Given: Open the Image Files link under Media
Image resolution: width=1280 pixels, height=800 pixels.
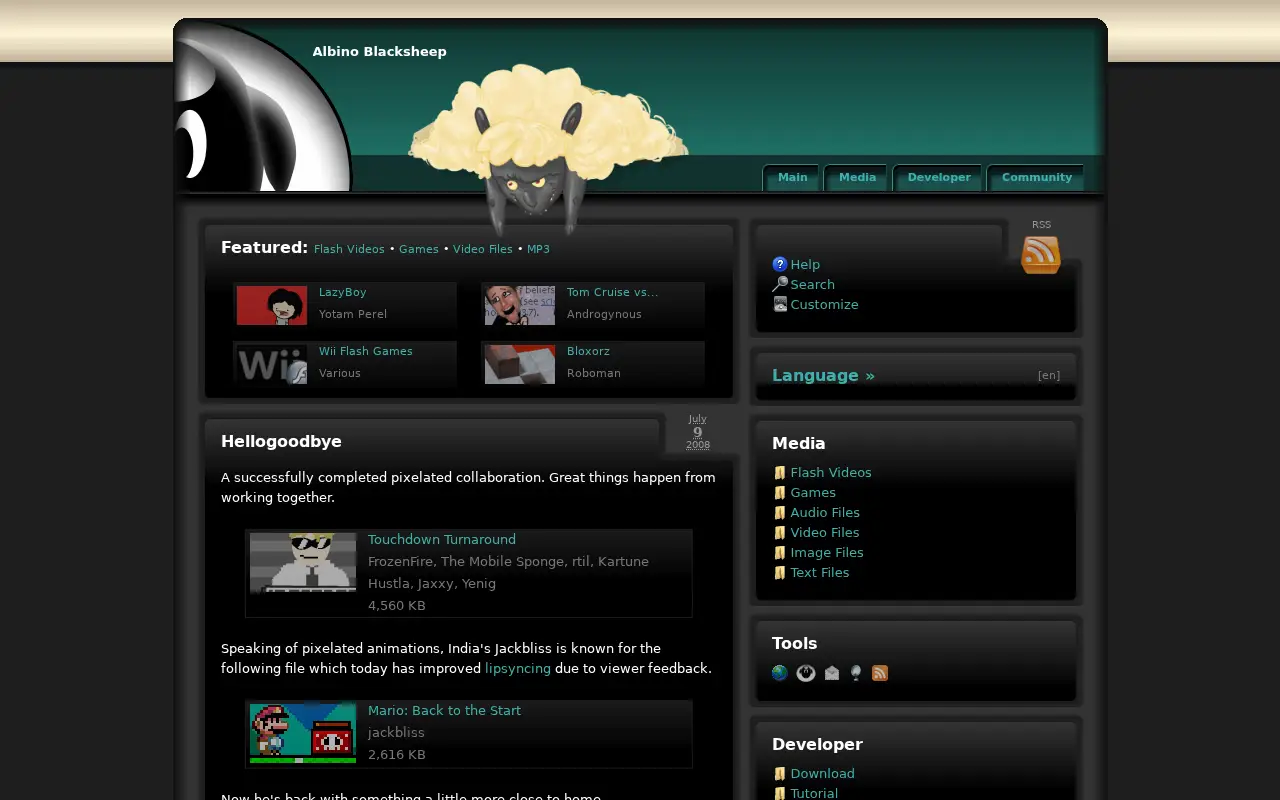Looking at the screenshot, I should [827, 552].
